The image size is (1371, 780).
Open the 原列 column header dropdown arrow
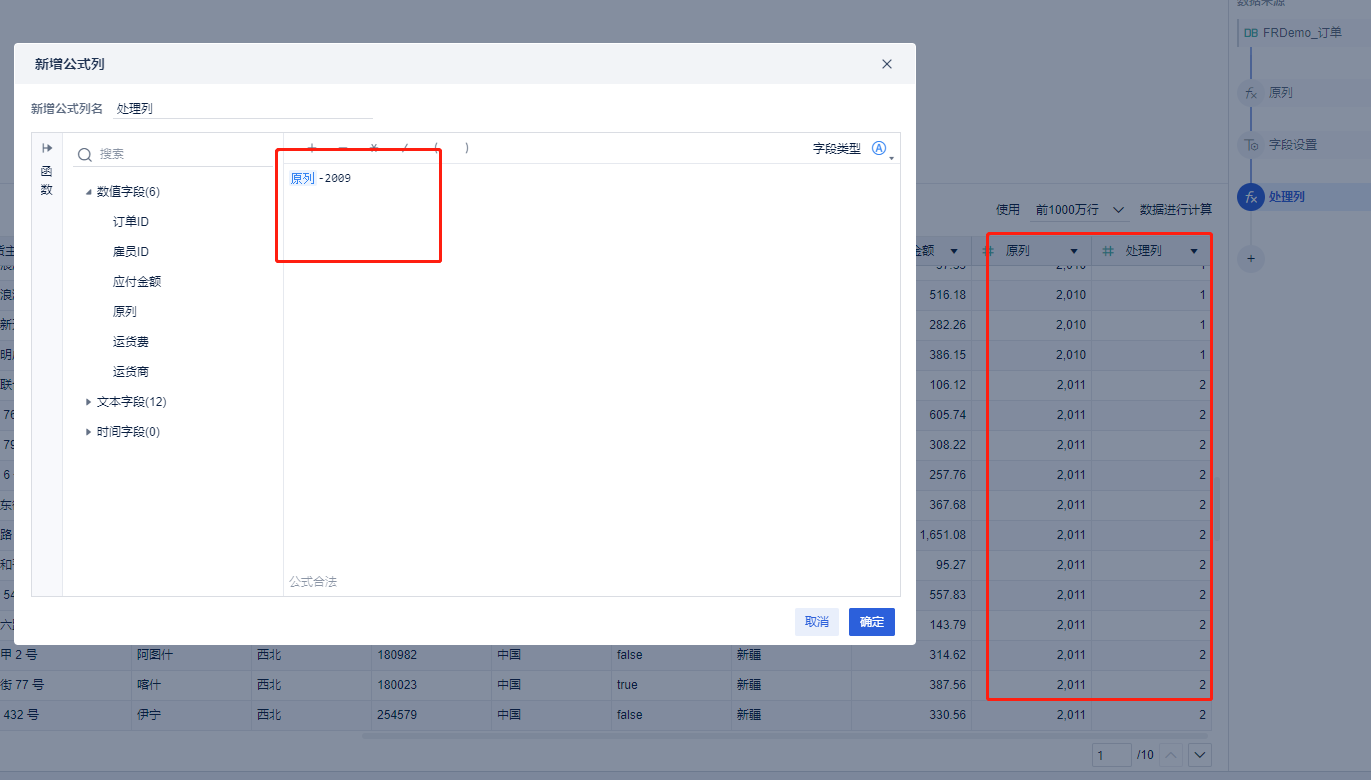(x=1074, y=251)
